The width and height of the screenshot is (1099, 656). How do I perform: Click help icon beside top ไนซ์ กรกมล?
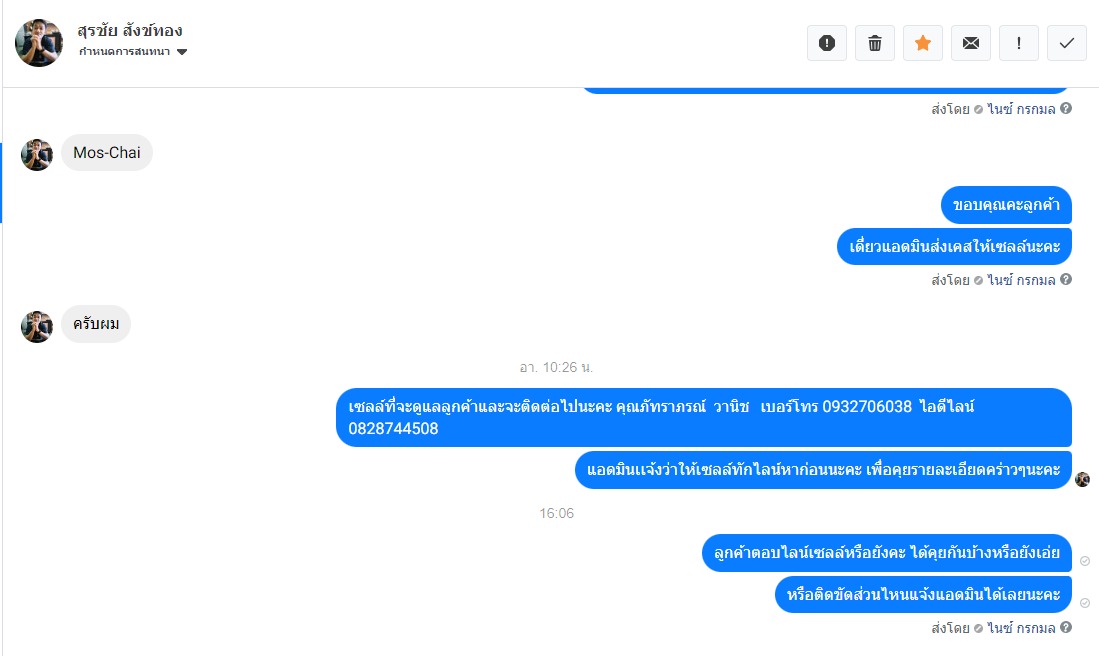[1066, 108]
